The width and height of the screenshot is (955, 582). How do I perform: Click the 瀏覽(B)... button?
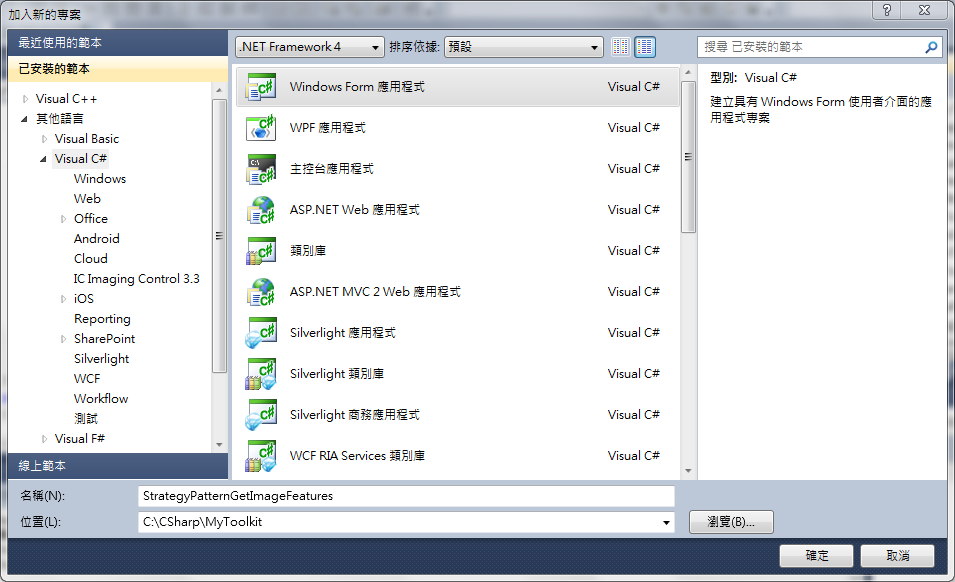tap(731, 522)
